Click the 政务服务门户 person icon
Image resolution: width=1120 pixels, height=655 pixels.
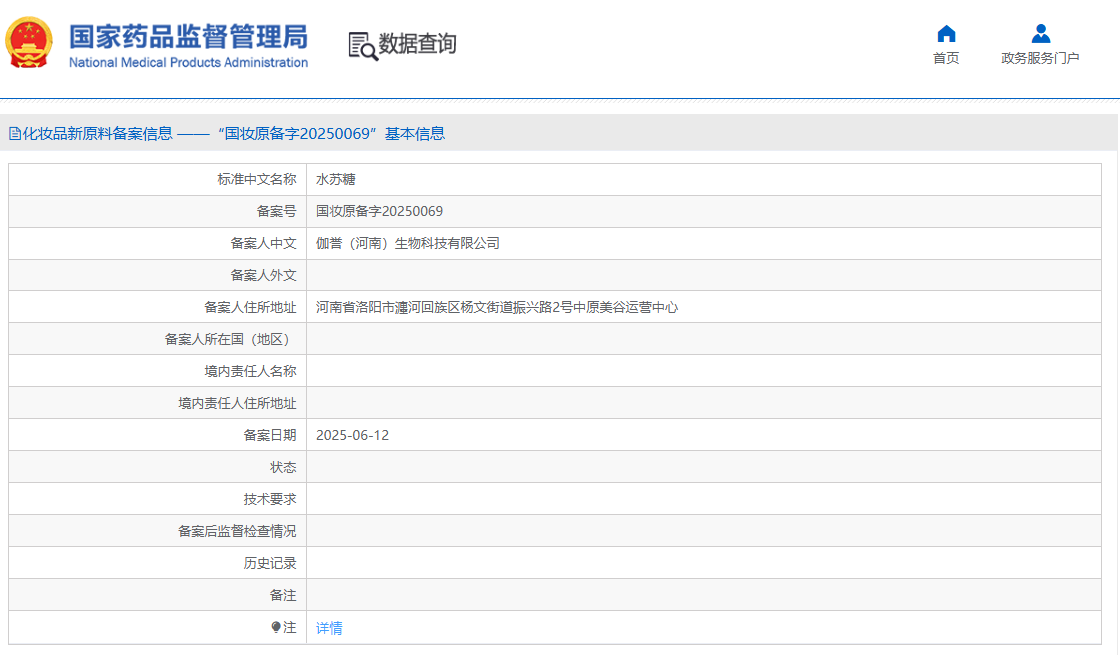point(1040,34)
